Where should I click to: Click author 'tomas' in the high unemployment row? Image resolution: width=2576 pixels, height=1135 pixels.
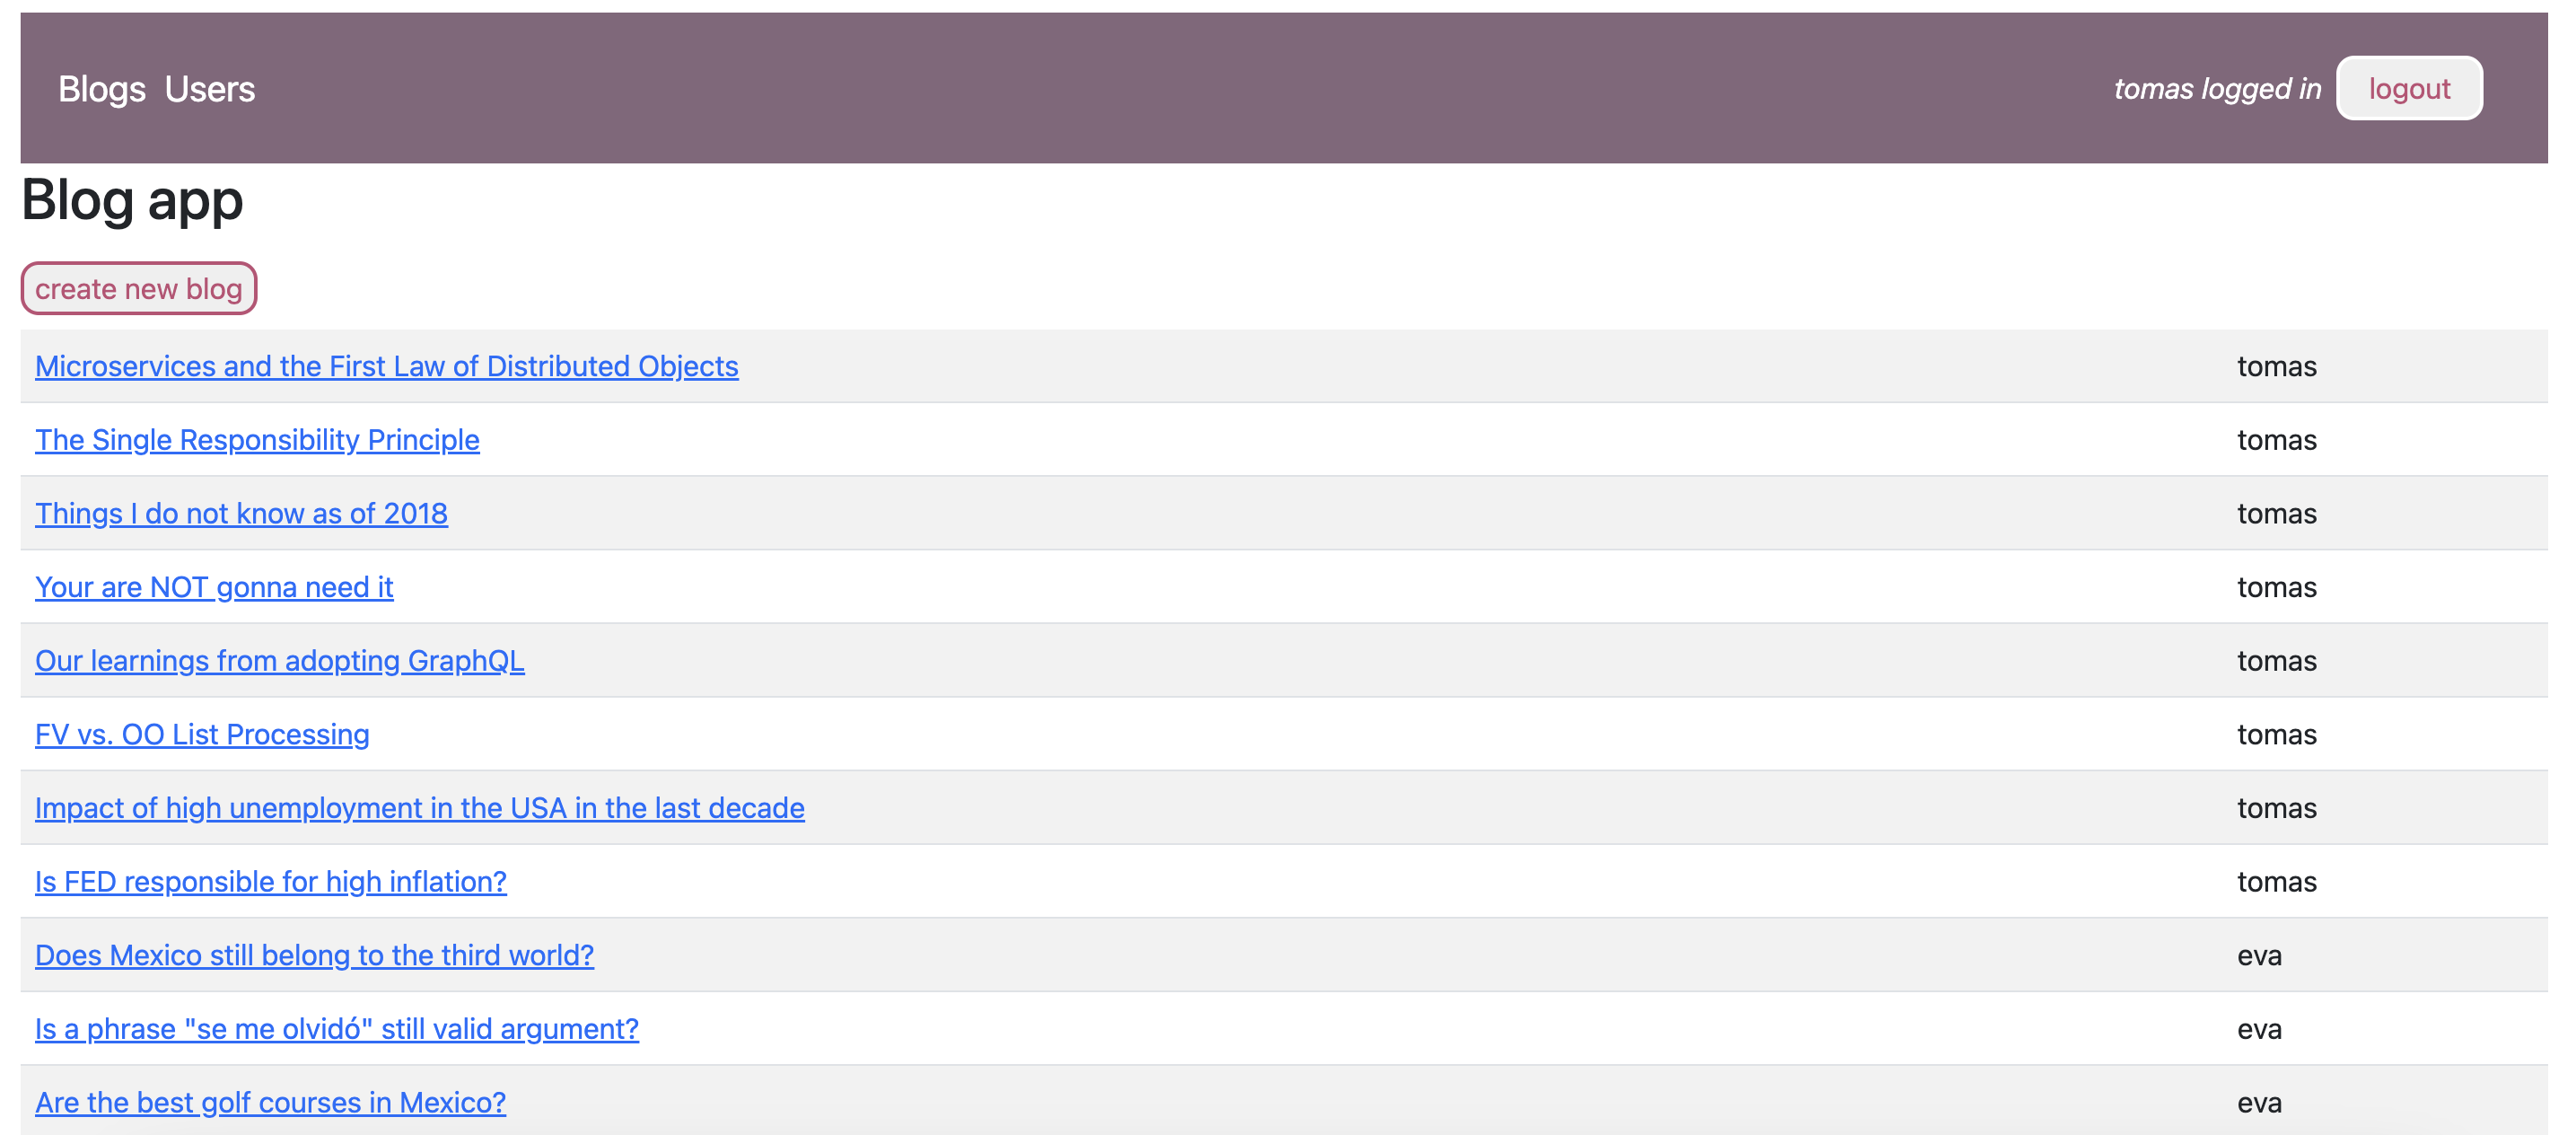click(2276, 808)
